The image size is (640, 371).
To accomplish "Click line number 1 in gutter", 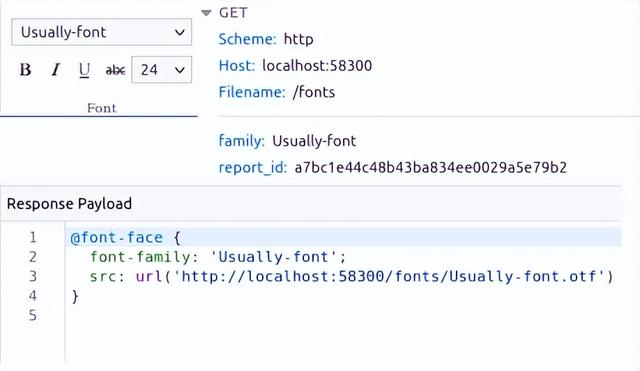I will (33, 238).
